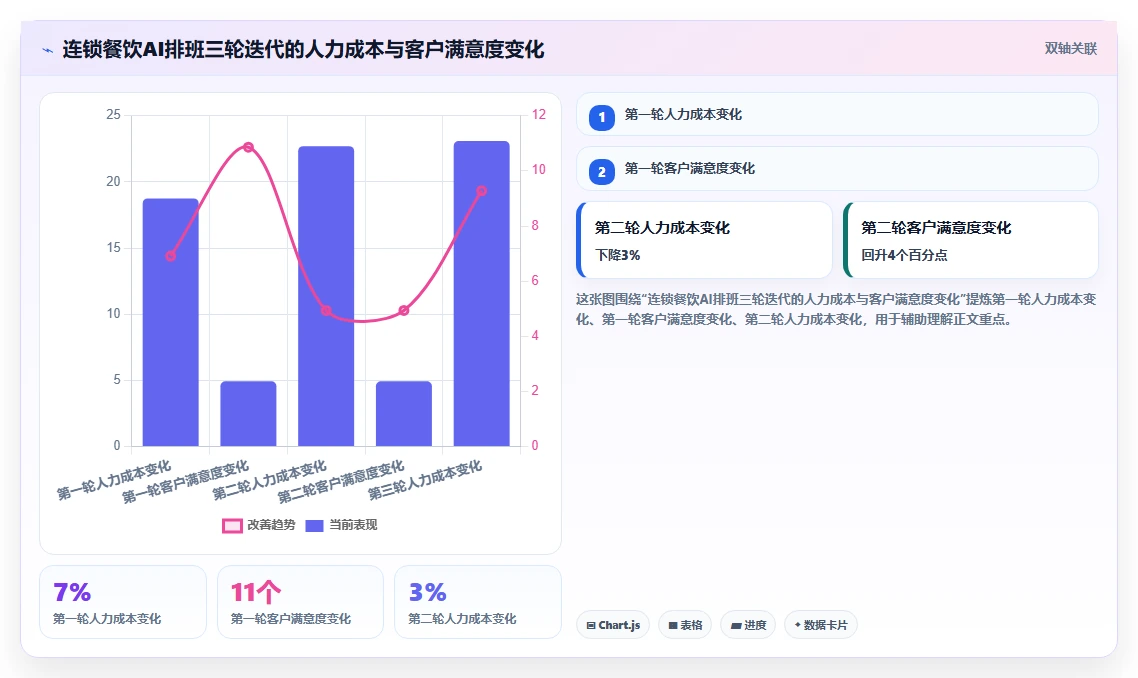This screenshot has width=1138, height=678.
Task: Click the lightning icon beside the chart title
Action: click(48, 50)
